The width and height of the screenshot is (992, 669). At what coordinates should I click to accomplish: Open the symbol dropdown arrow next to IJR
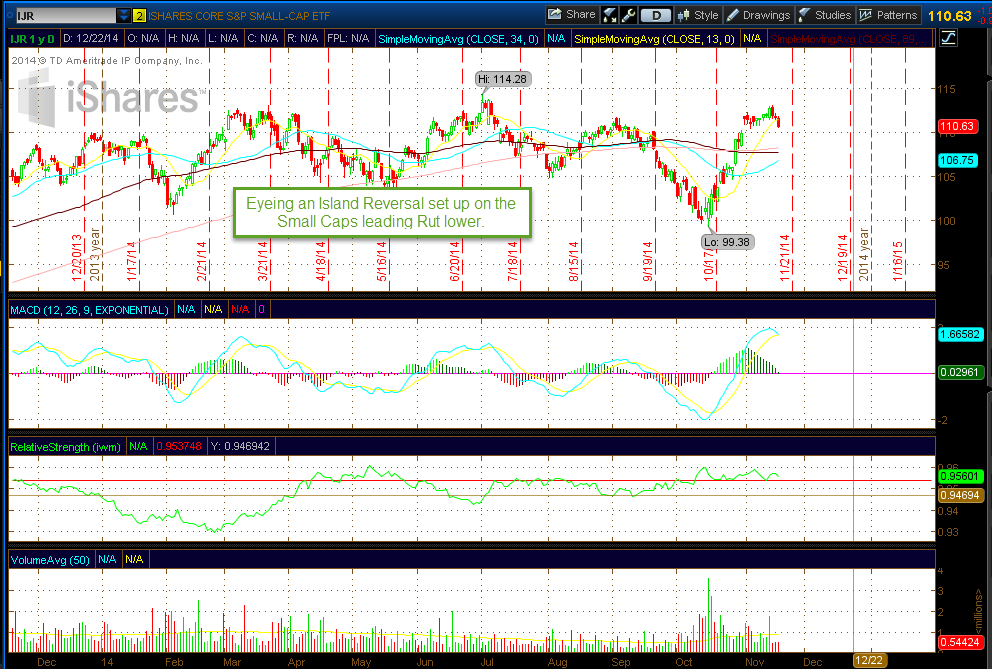point(124,16)
